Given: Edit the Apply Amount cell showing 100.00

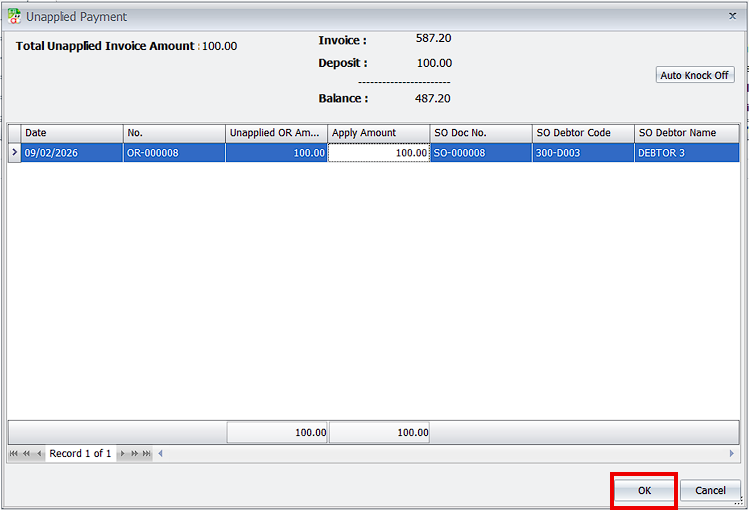Looking at the screenshot, I should pos(379,153).
